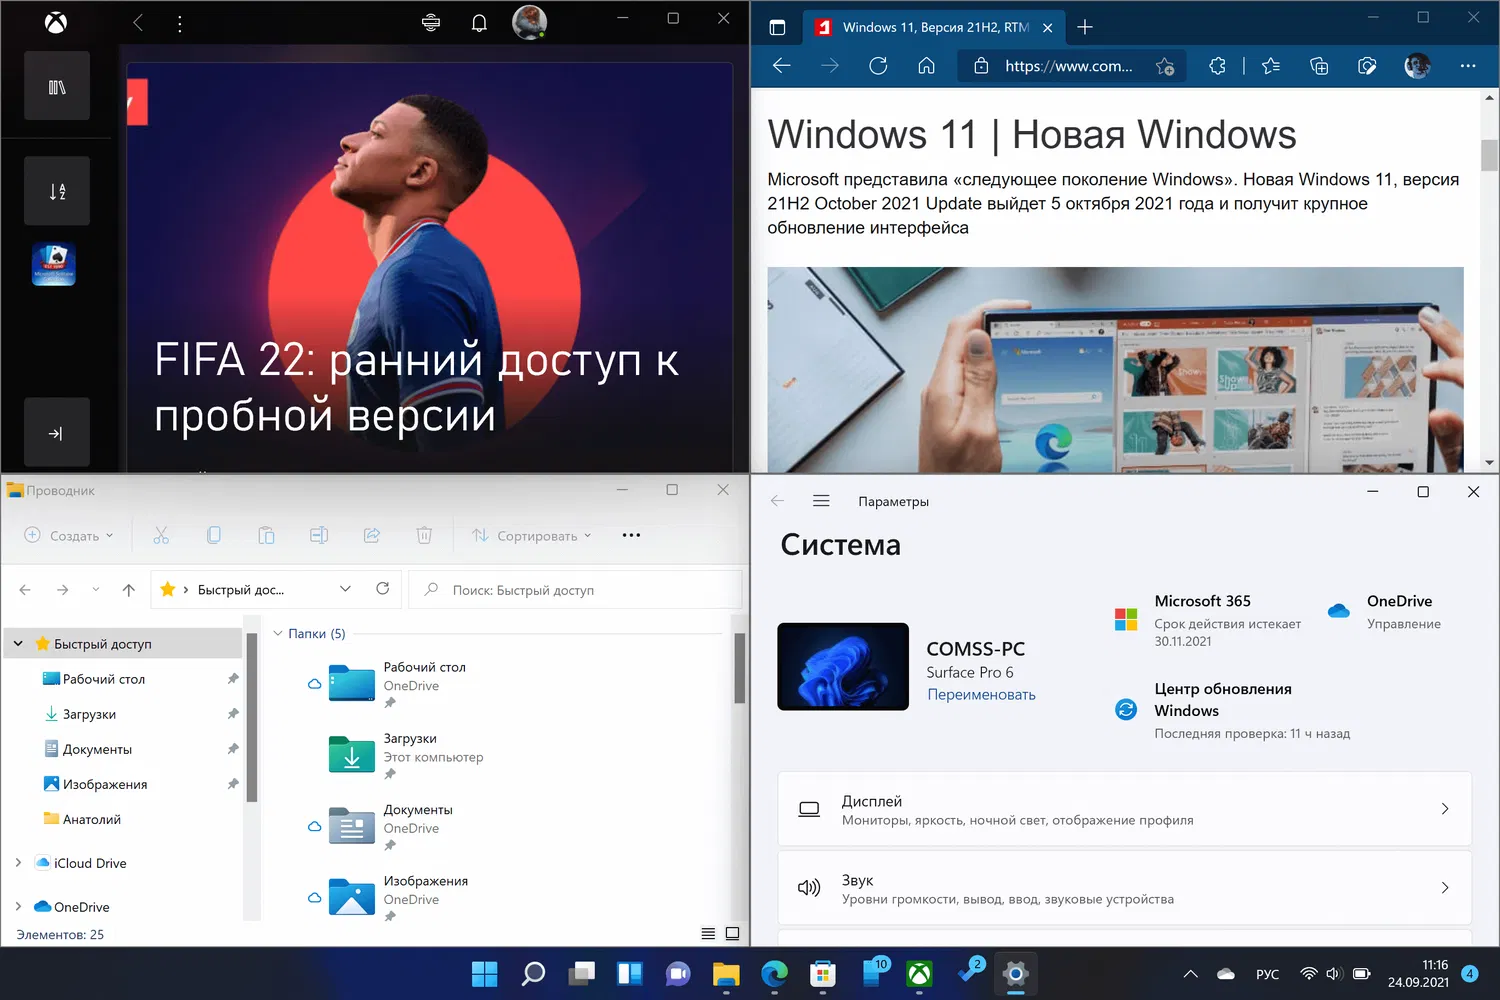Refresh the Explorer folder view
This screenshot has width=1500, height=1000.
382,589
